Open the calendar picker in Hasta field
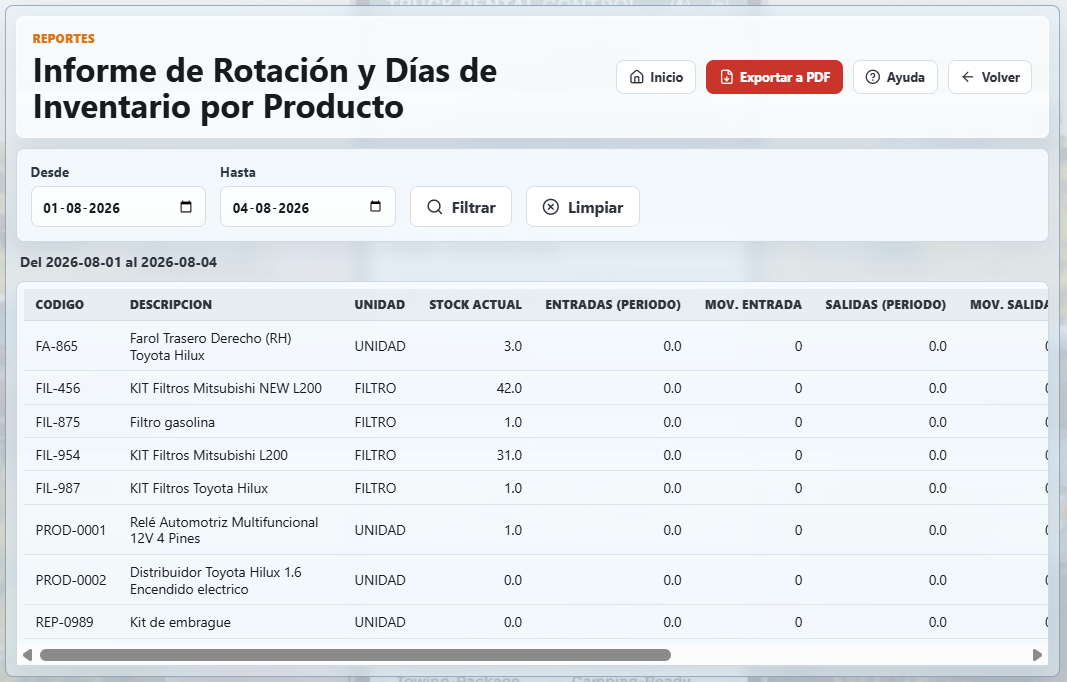The width and height of the screenshot is (1067, 682). (375, 207)
